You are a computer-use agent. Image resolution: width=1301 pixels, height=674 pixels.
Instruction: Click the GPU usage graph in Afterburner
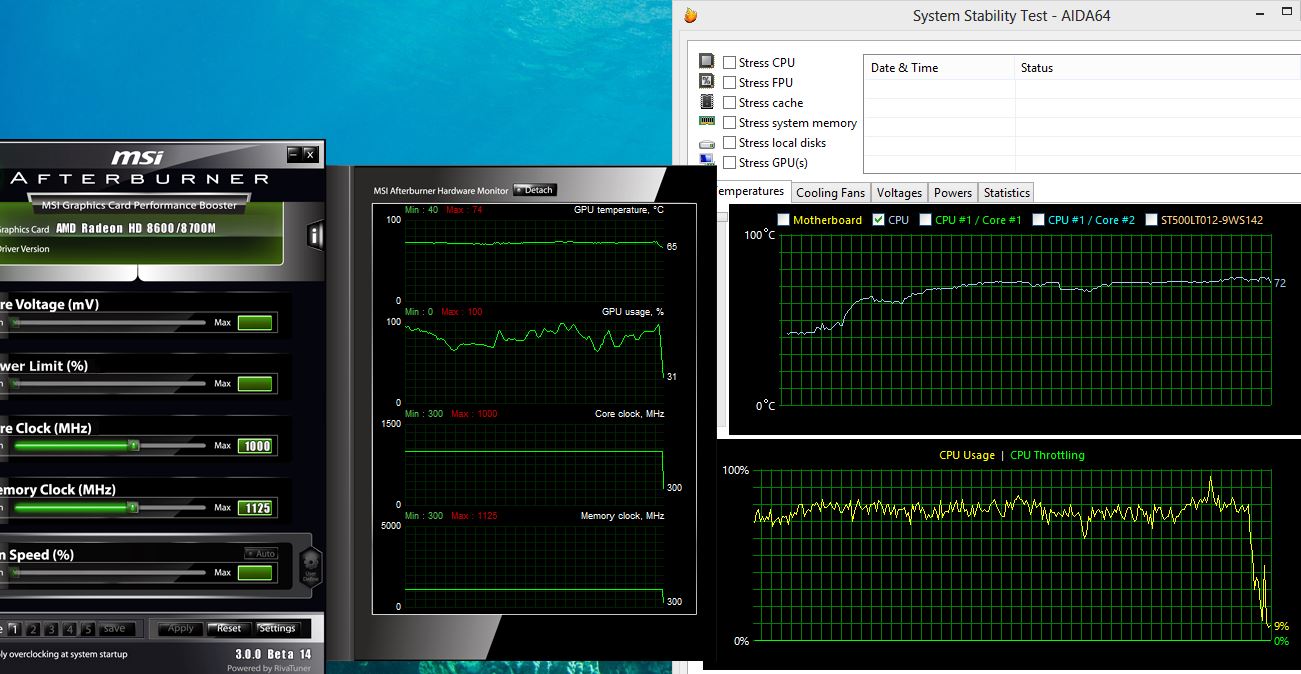tap(534, 361)
